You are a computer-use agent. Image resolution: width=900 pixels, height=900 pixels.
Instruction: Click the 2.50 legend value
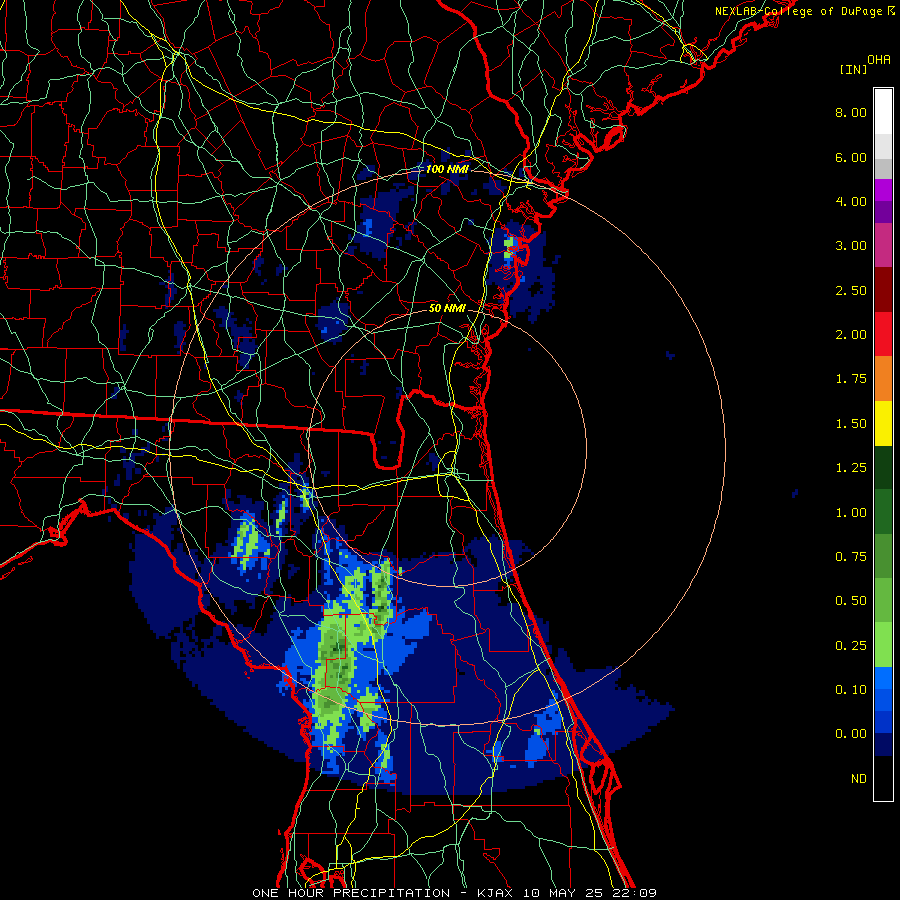pyautogui.click(x=851, y=290)
